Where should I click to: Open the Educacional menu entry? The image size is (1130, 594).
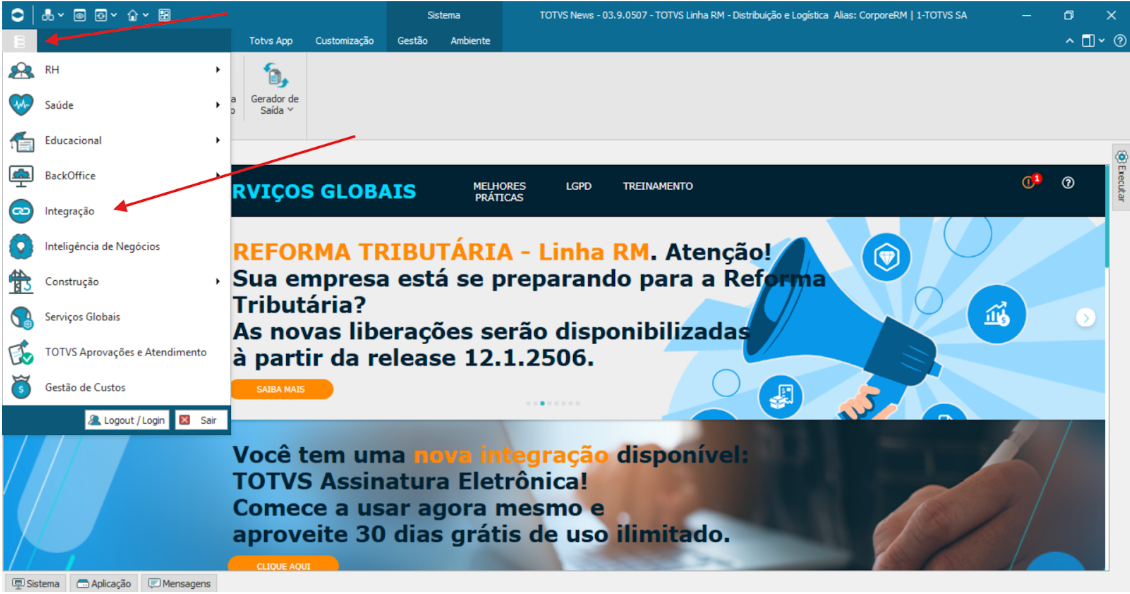116,141
